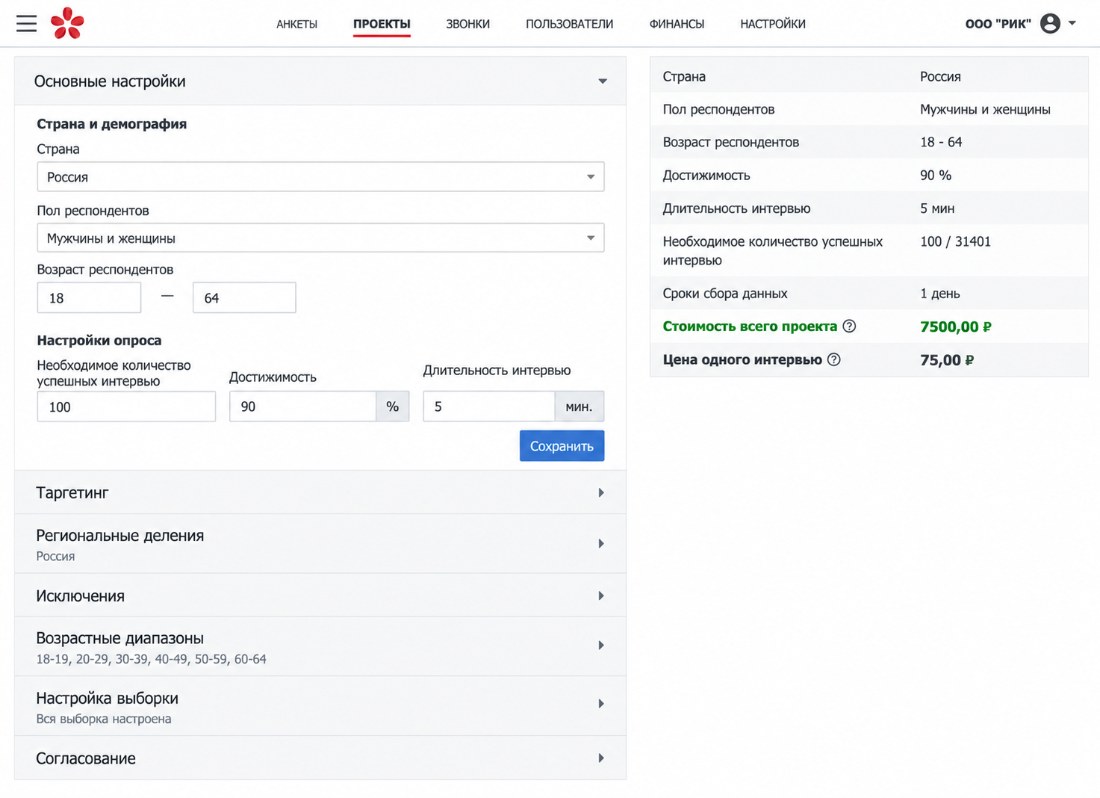Select the Проекты tab
This screenshot has height=798, width=1100.
tap(382, 24)
